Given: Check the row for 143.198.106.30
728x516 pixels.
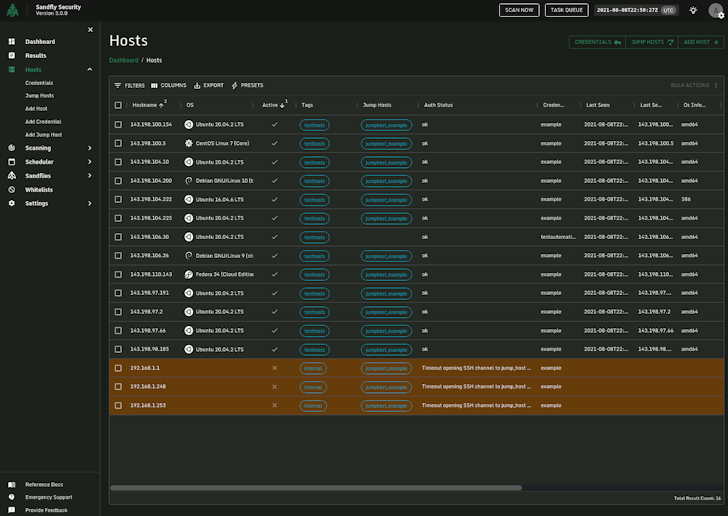Looking at the screenshot, I should [118, 237].
